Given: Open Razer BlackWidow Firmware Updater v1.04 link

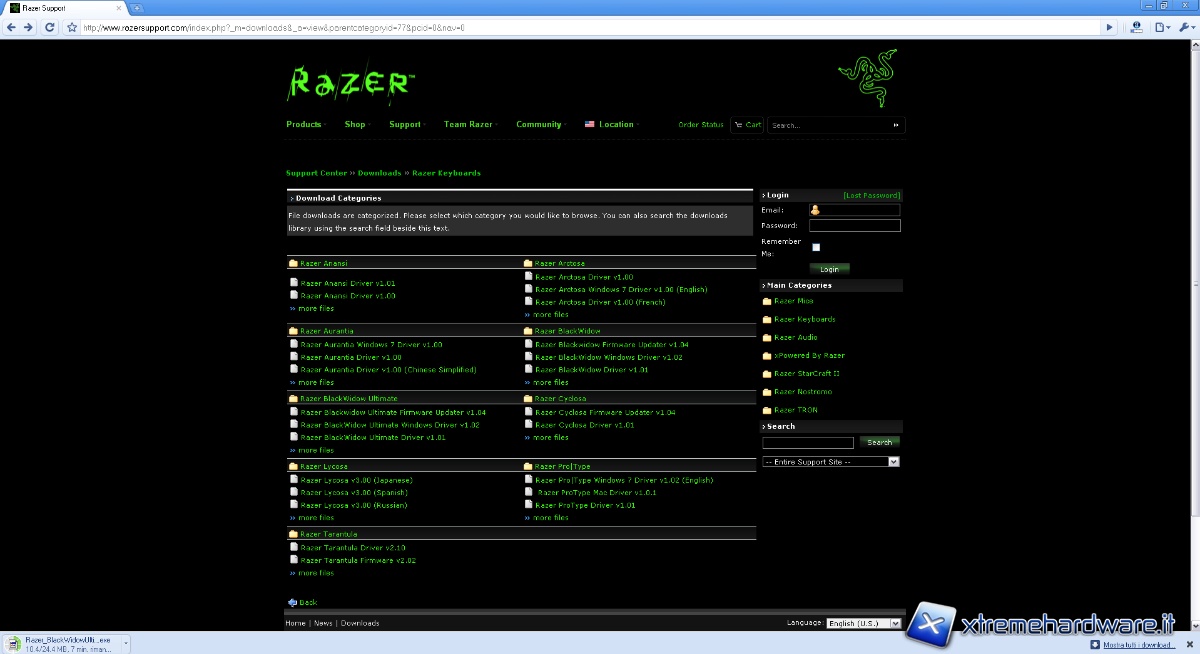Looking at the screenshot, I should pyautogui.click(x=611, y=344).
